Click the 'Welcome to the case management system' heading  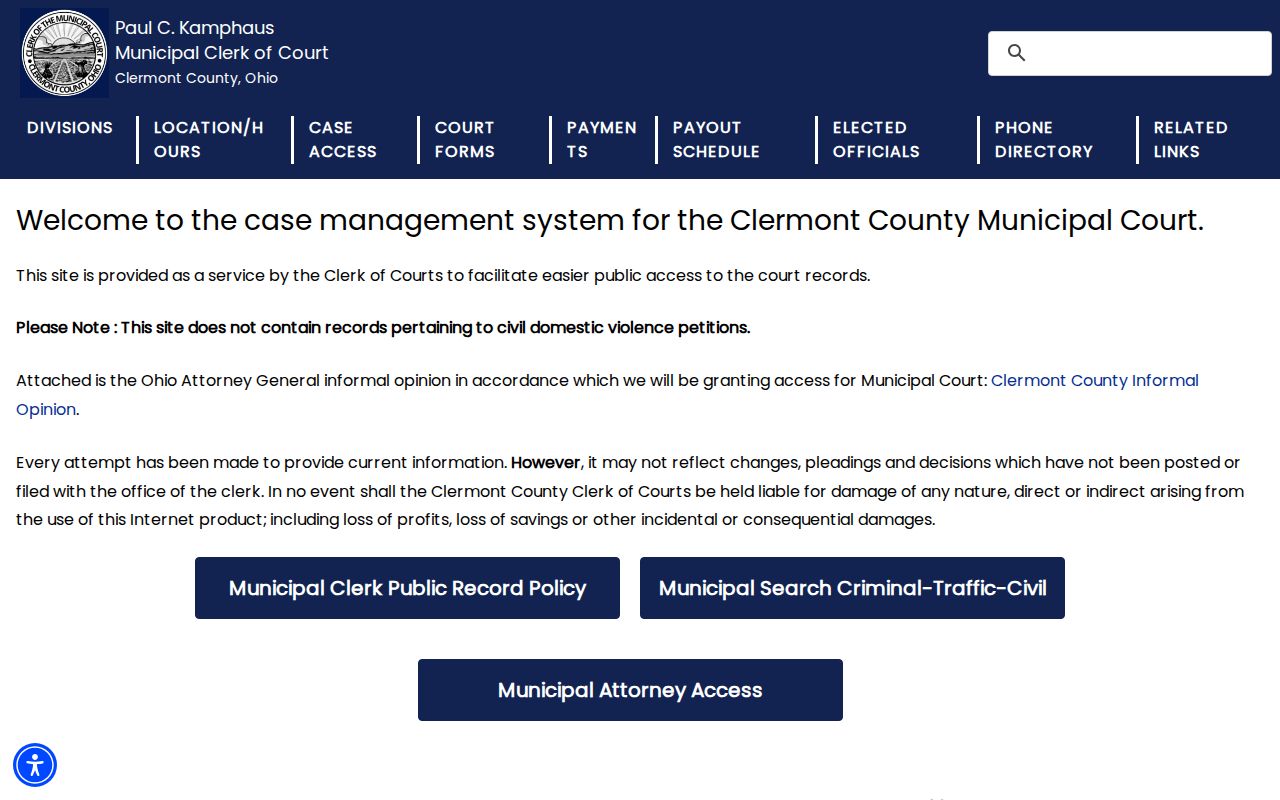point(610,220)
